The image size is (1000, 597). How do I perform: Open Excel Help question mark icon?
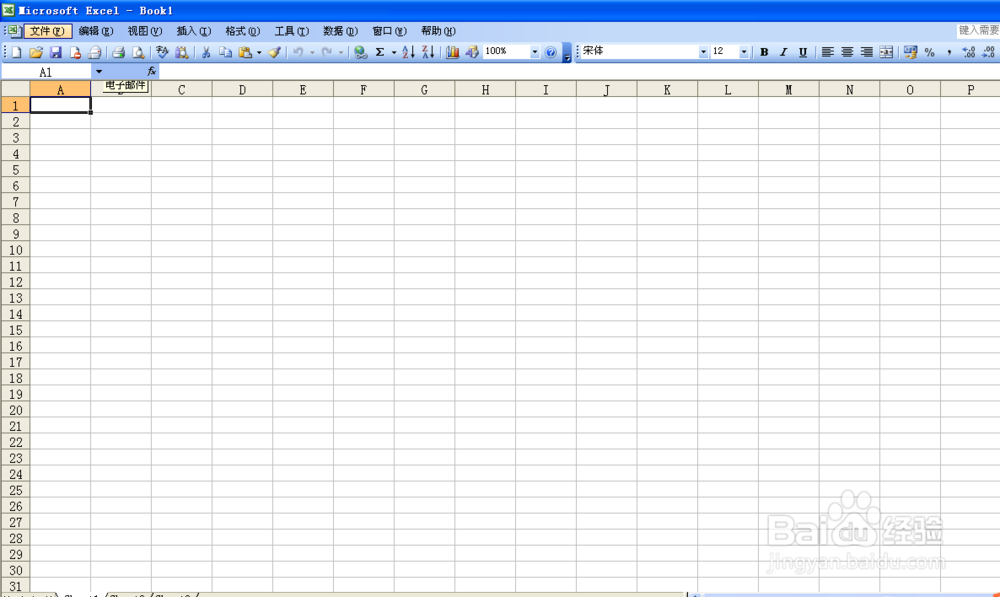point(551,52)
